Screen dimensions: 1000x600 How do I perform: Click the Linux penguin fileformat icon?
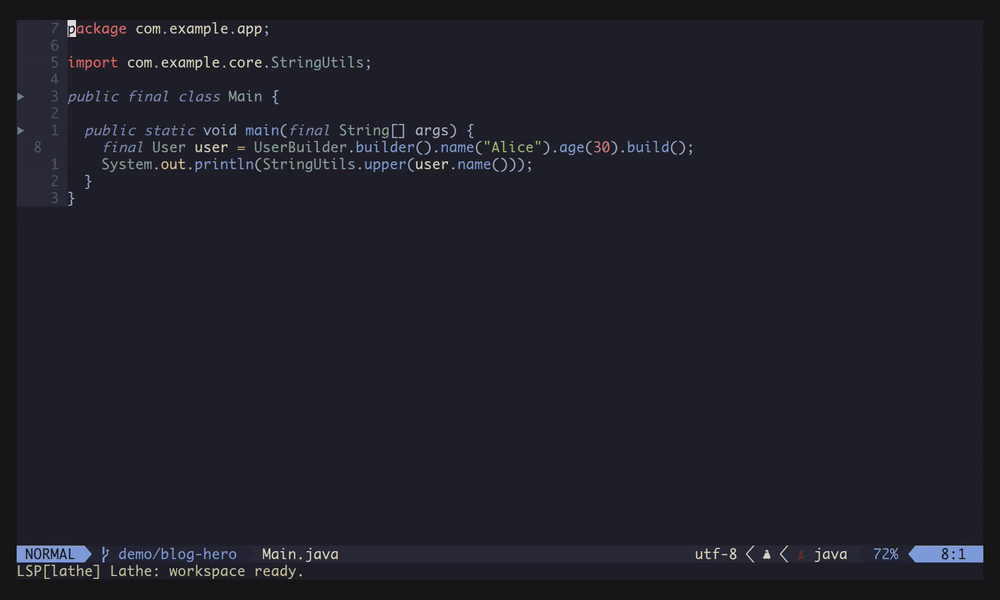[767, 554]
